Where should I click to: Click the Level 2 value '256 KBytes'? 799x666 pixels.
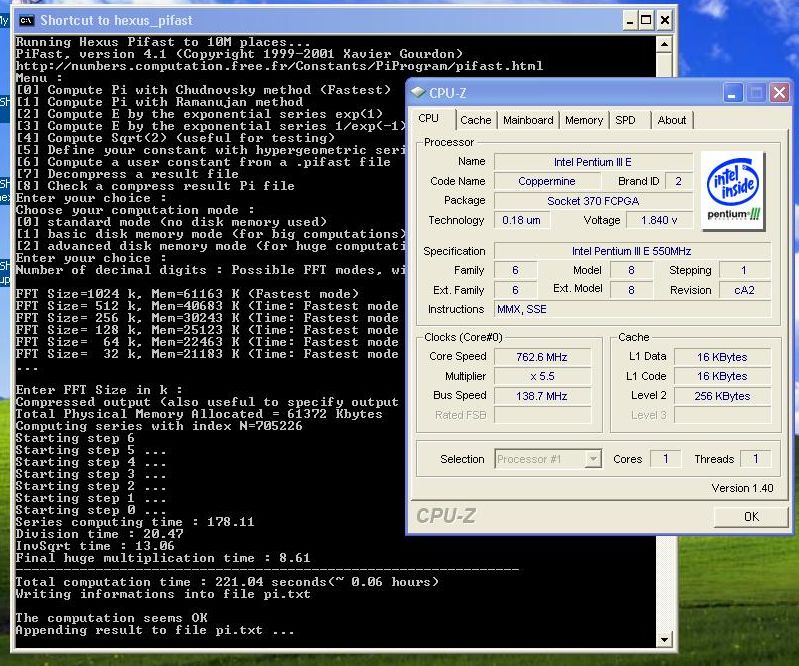(722, 396)
